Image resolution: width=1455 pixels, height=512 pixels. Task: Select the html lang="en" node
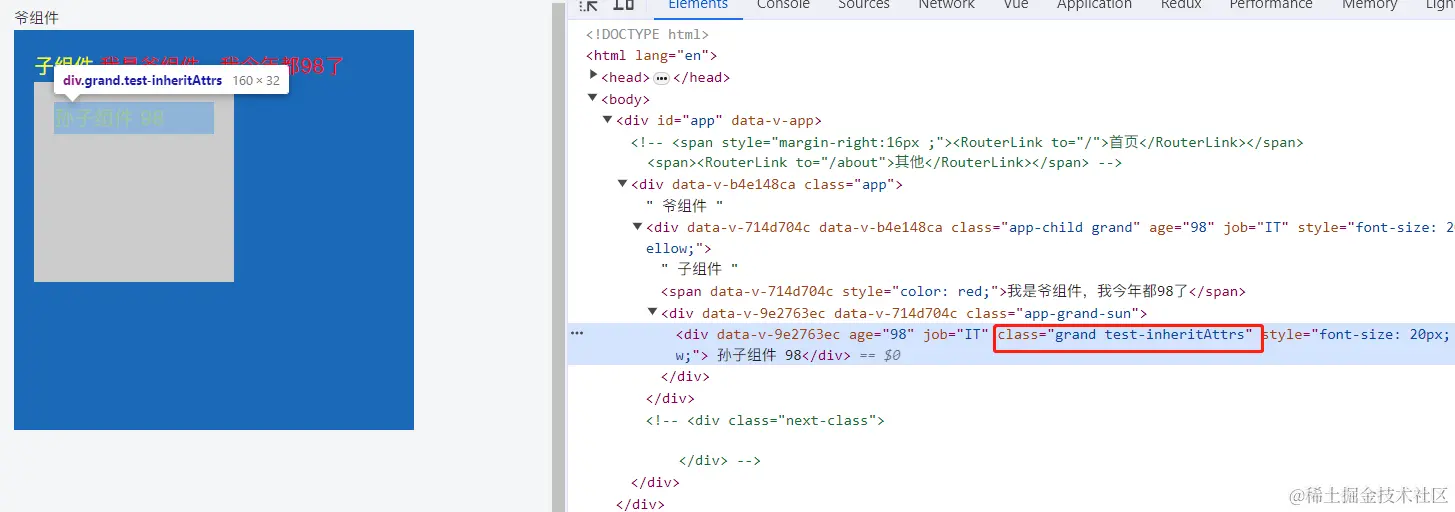tap(651, 56)
